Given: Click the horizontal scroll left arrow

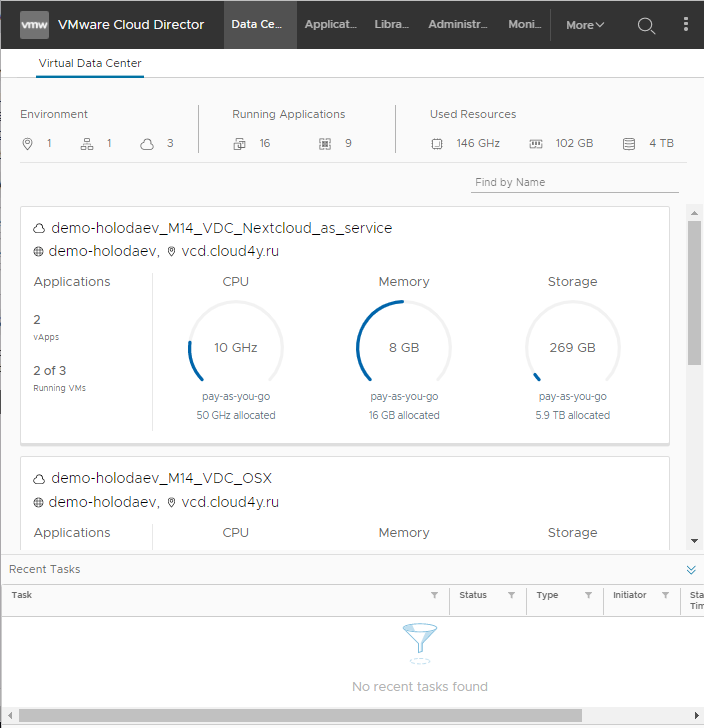Looking at the screenshot, I should point(10,715).
